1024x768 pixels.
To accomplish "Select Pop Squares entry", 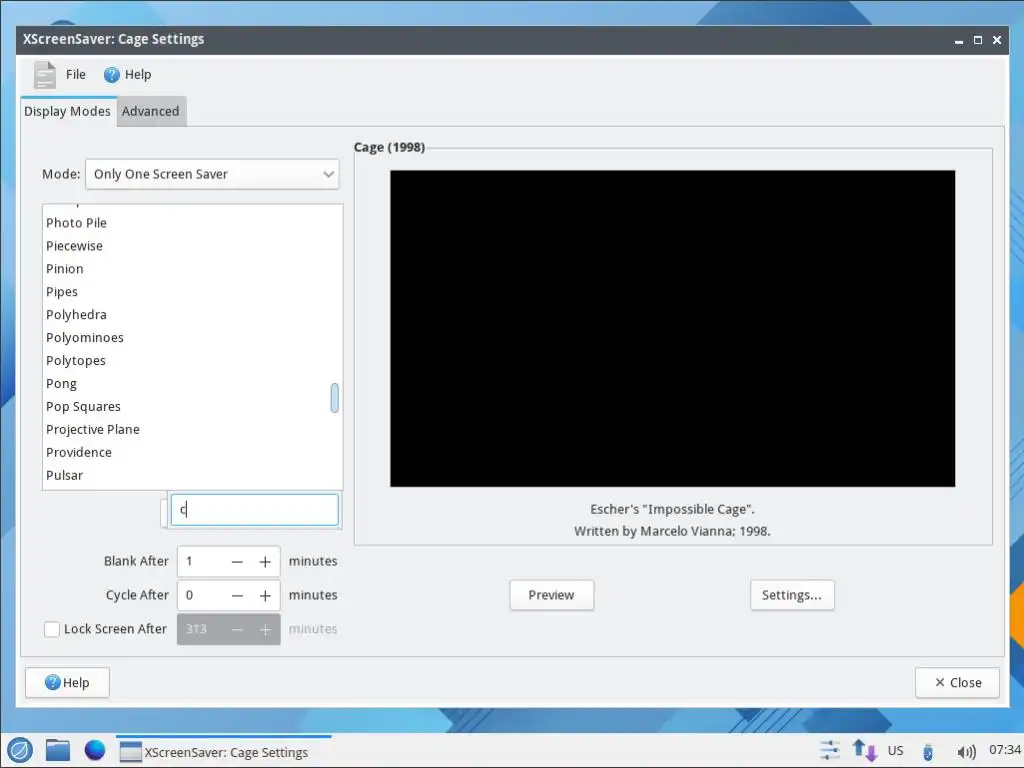I will (192, 406).
